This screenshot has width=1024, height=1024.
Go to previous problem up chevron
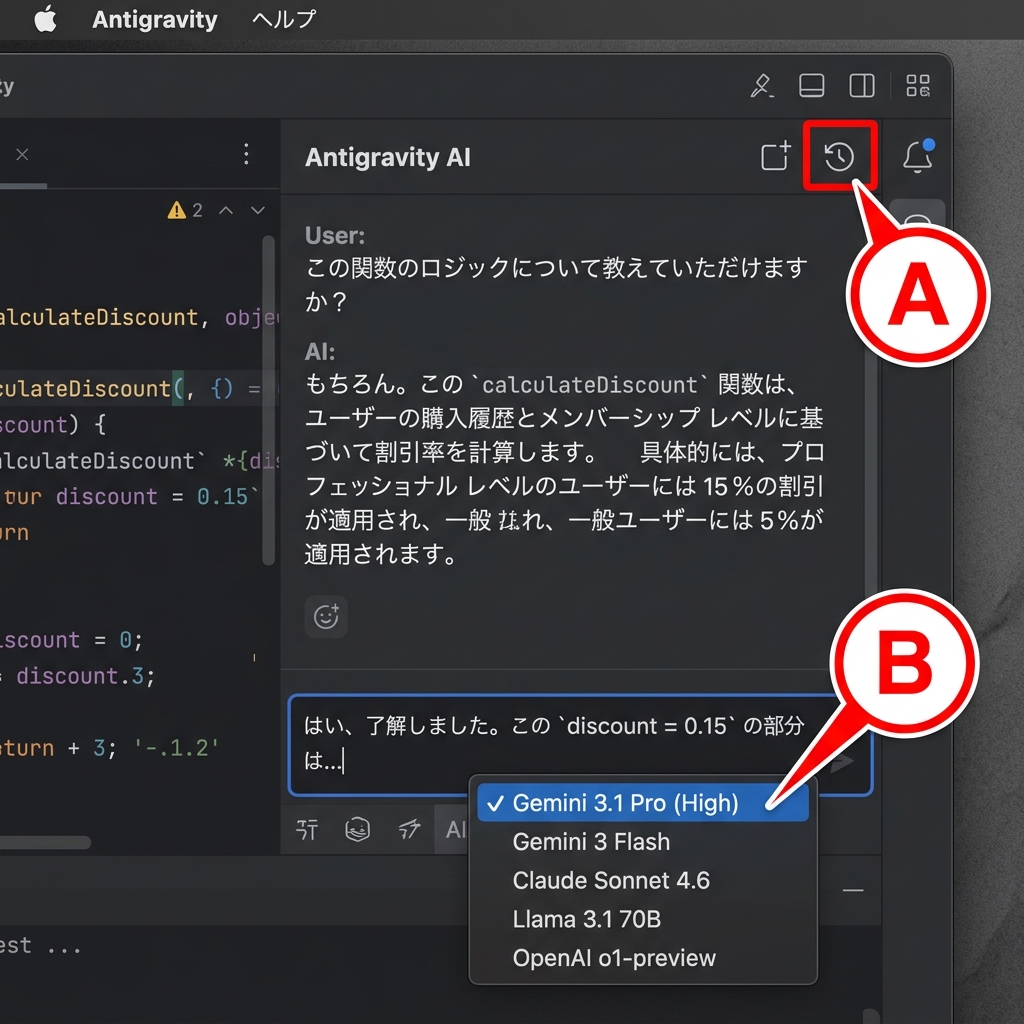coord(226,210)
